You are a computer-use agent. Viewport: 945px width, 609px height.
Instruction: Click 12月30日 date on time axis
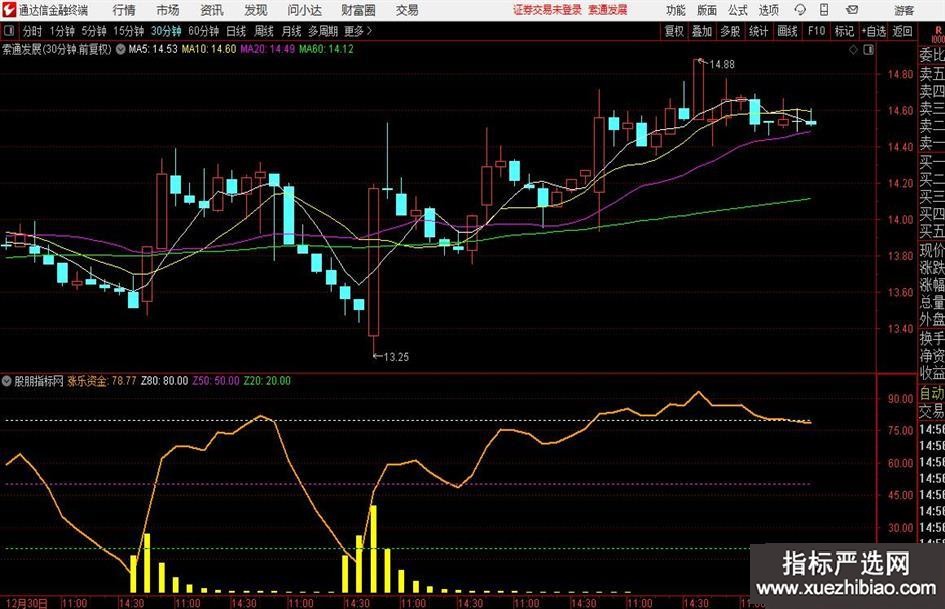click(x=27, y=603)
